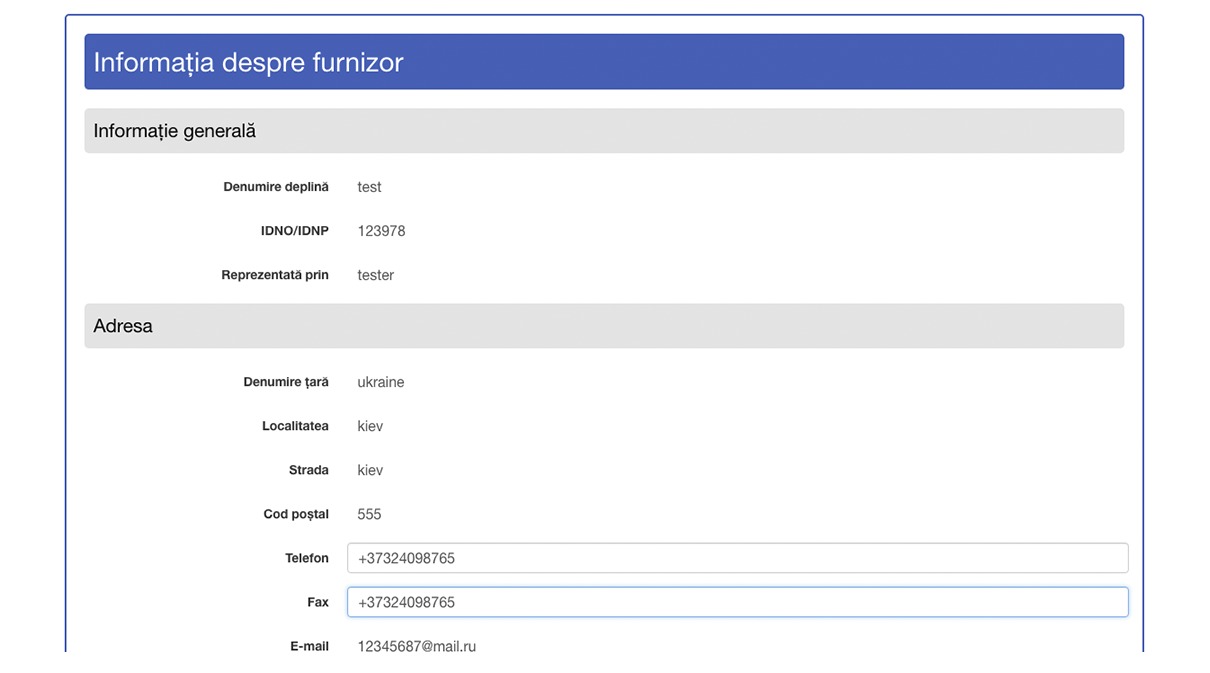Image resolution: width=1210 pixels, height=673 pixels.
Task: Click the 'Denumire țară' label
Action: click(286, 382)
